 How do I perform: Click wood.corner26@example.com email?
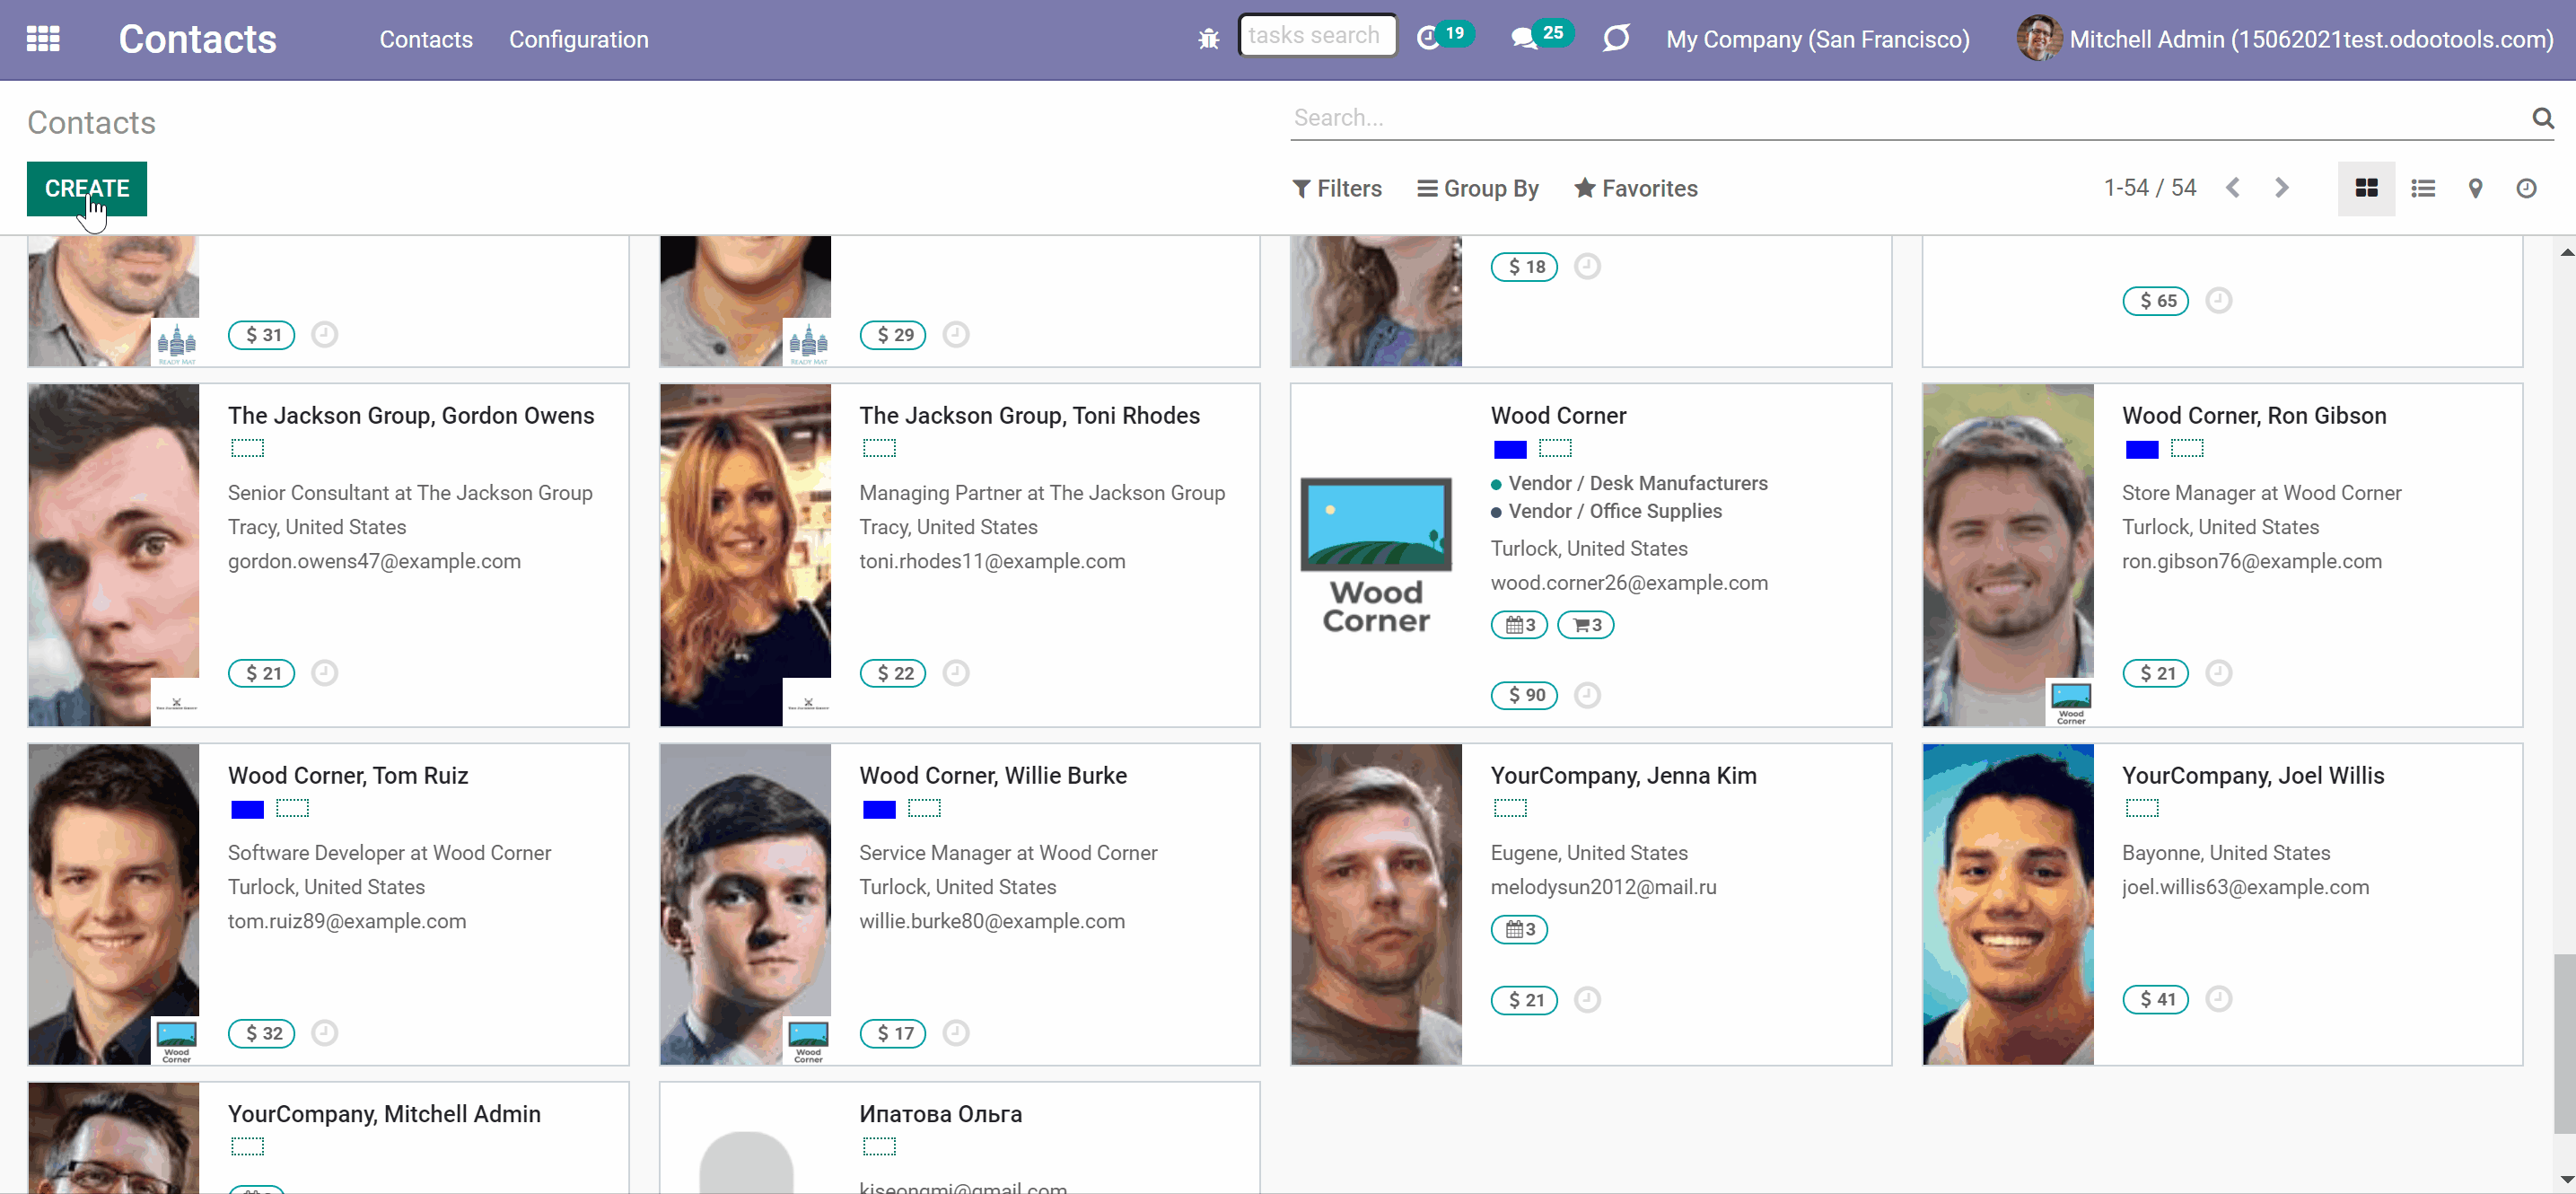click(x=1629, y=583)
